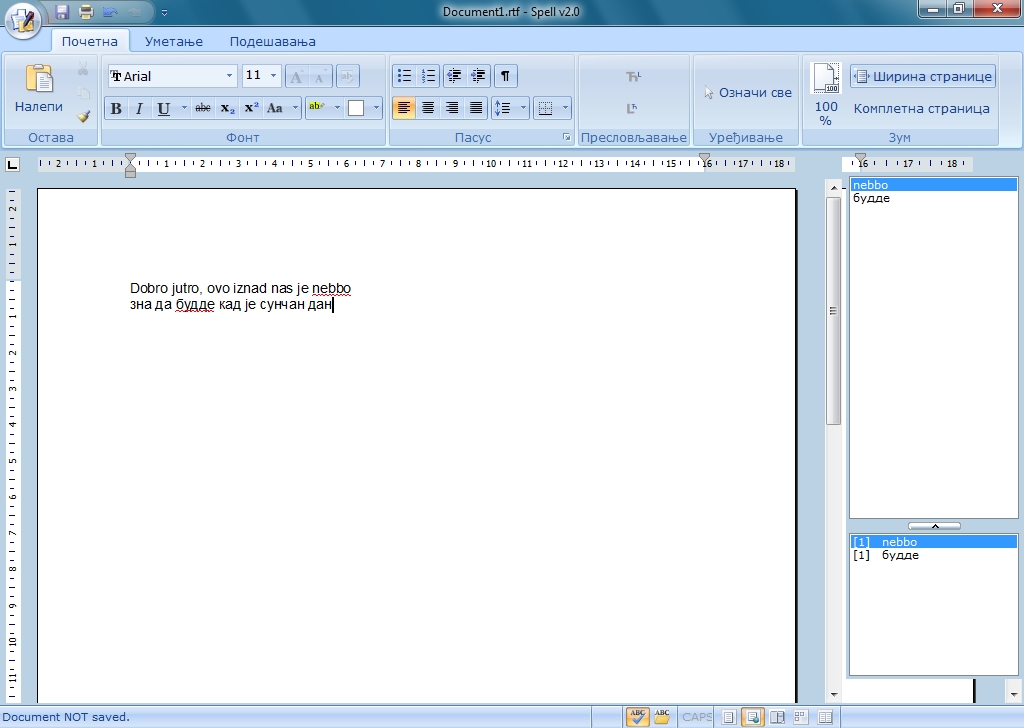The image size is (1024, 728).
Task: Click the decrease indent icon
Action: pos(454,76)
